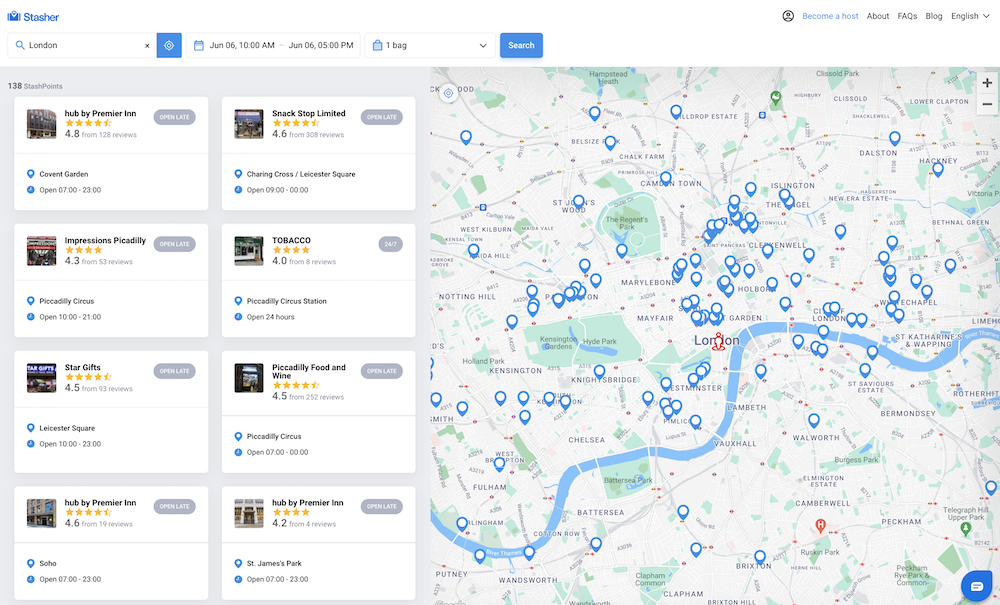The width and height of the screenshot is (1000, 605).
Task: Click 'Open 24 hours' text
Action: 270,317
